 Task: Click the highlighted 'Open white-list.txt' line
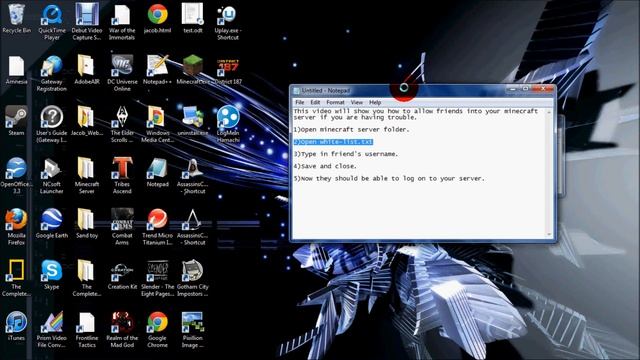coord(333,142)
